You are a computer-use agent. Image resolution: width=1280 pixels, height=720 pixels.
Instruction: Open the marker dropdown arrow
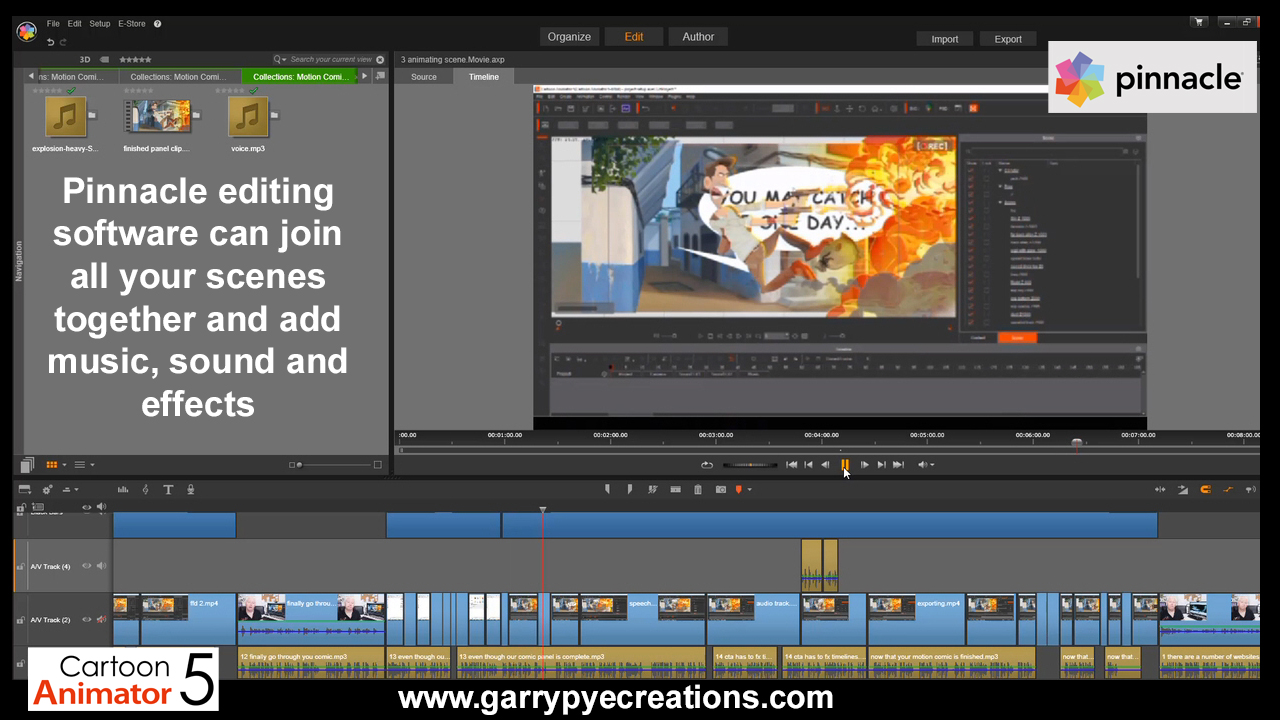coord(749,490)
